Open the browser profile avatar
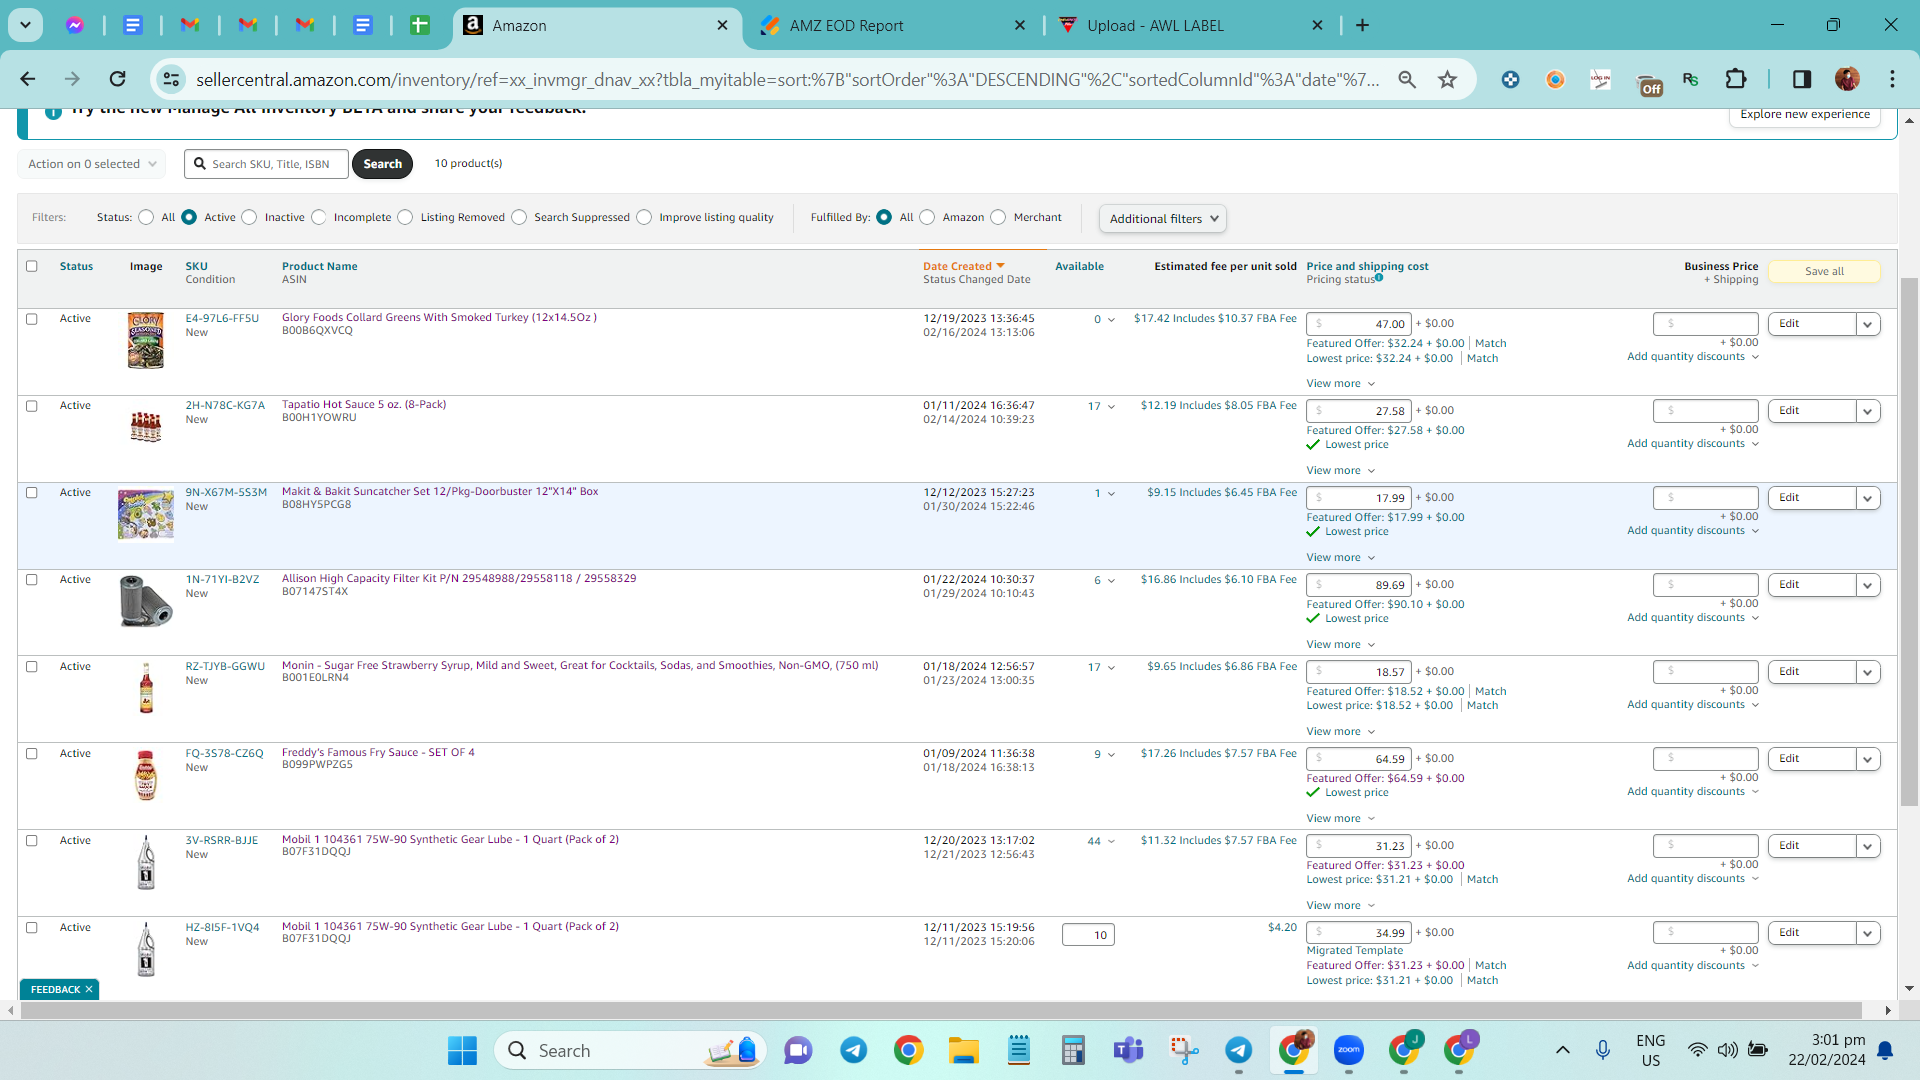The image size is (1920, 1080). pyautogui.click(x=1847, y=79)
